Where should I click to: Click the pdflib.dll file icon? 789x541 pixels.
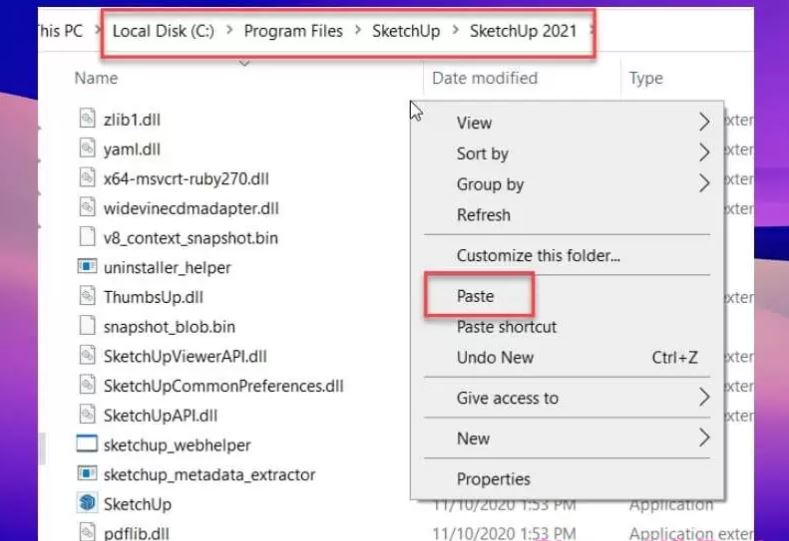click(x=87, y=532)
